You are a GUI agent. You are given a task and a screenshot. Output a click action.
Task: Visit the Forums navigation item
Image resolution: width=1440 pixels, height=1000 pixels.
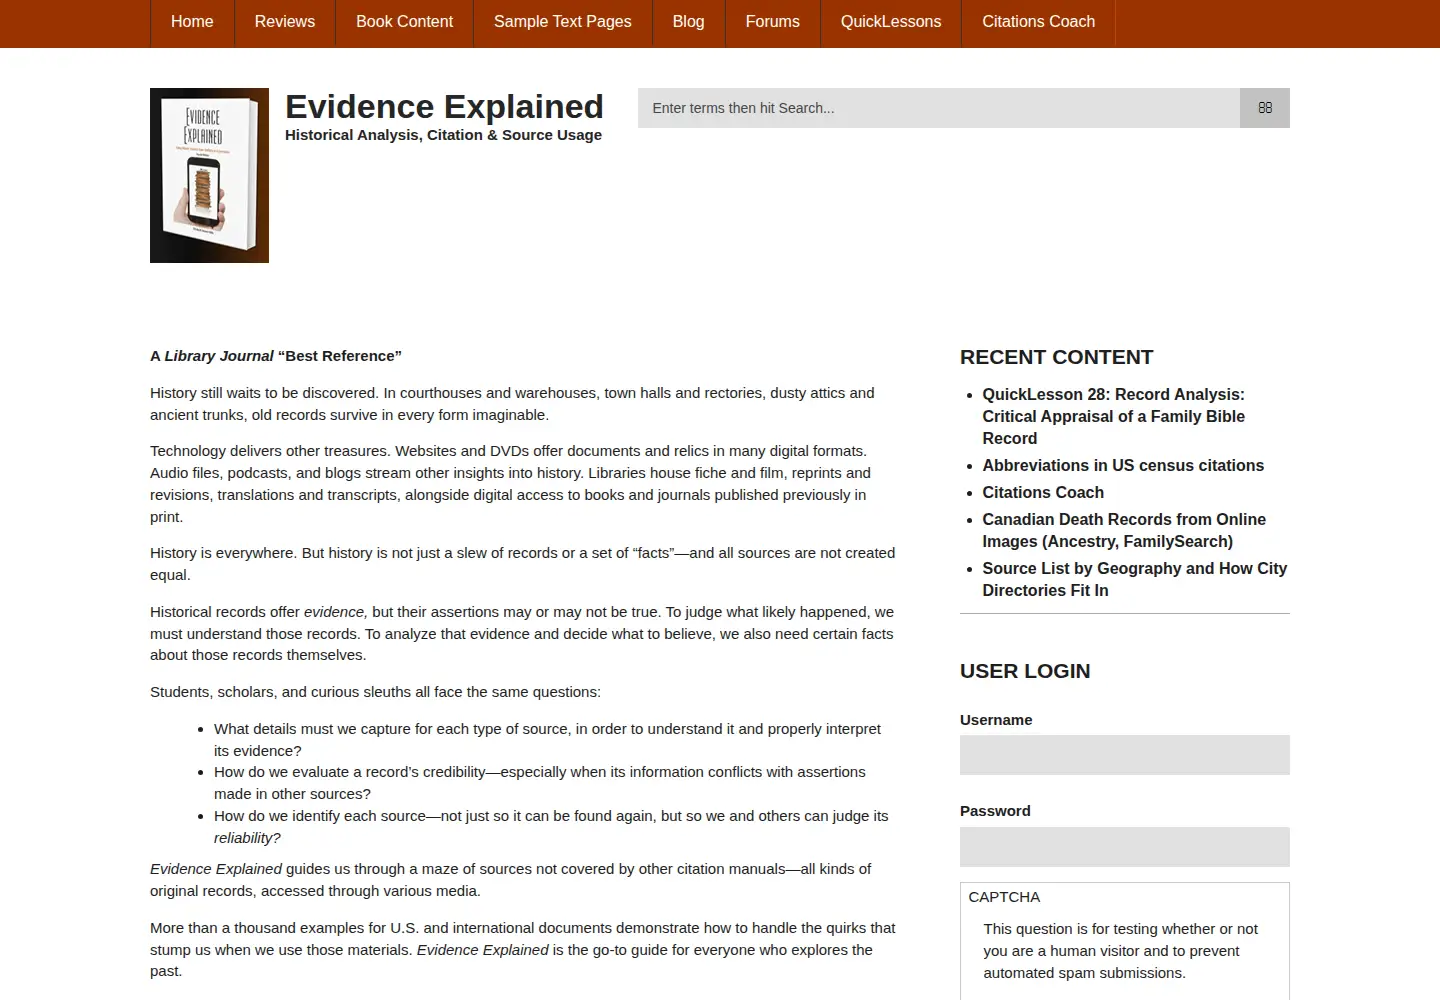[773, 22]
